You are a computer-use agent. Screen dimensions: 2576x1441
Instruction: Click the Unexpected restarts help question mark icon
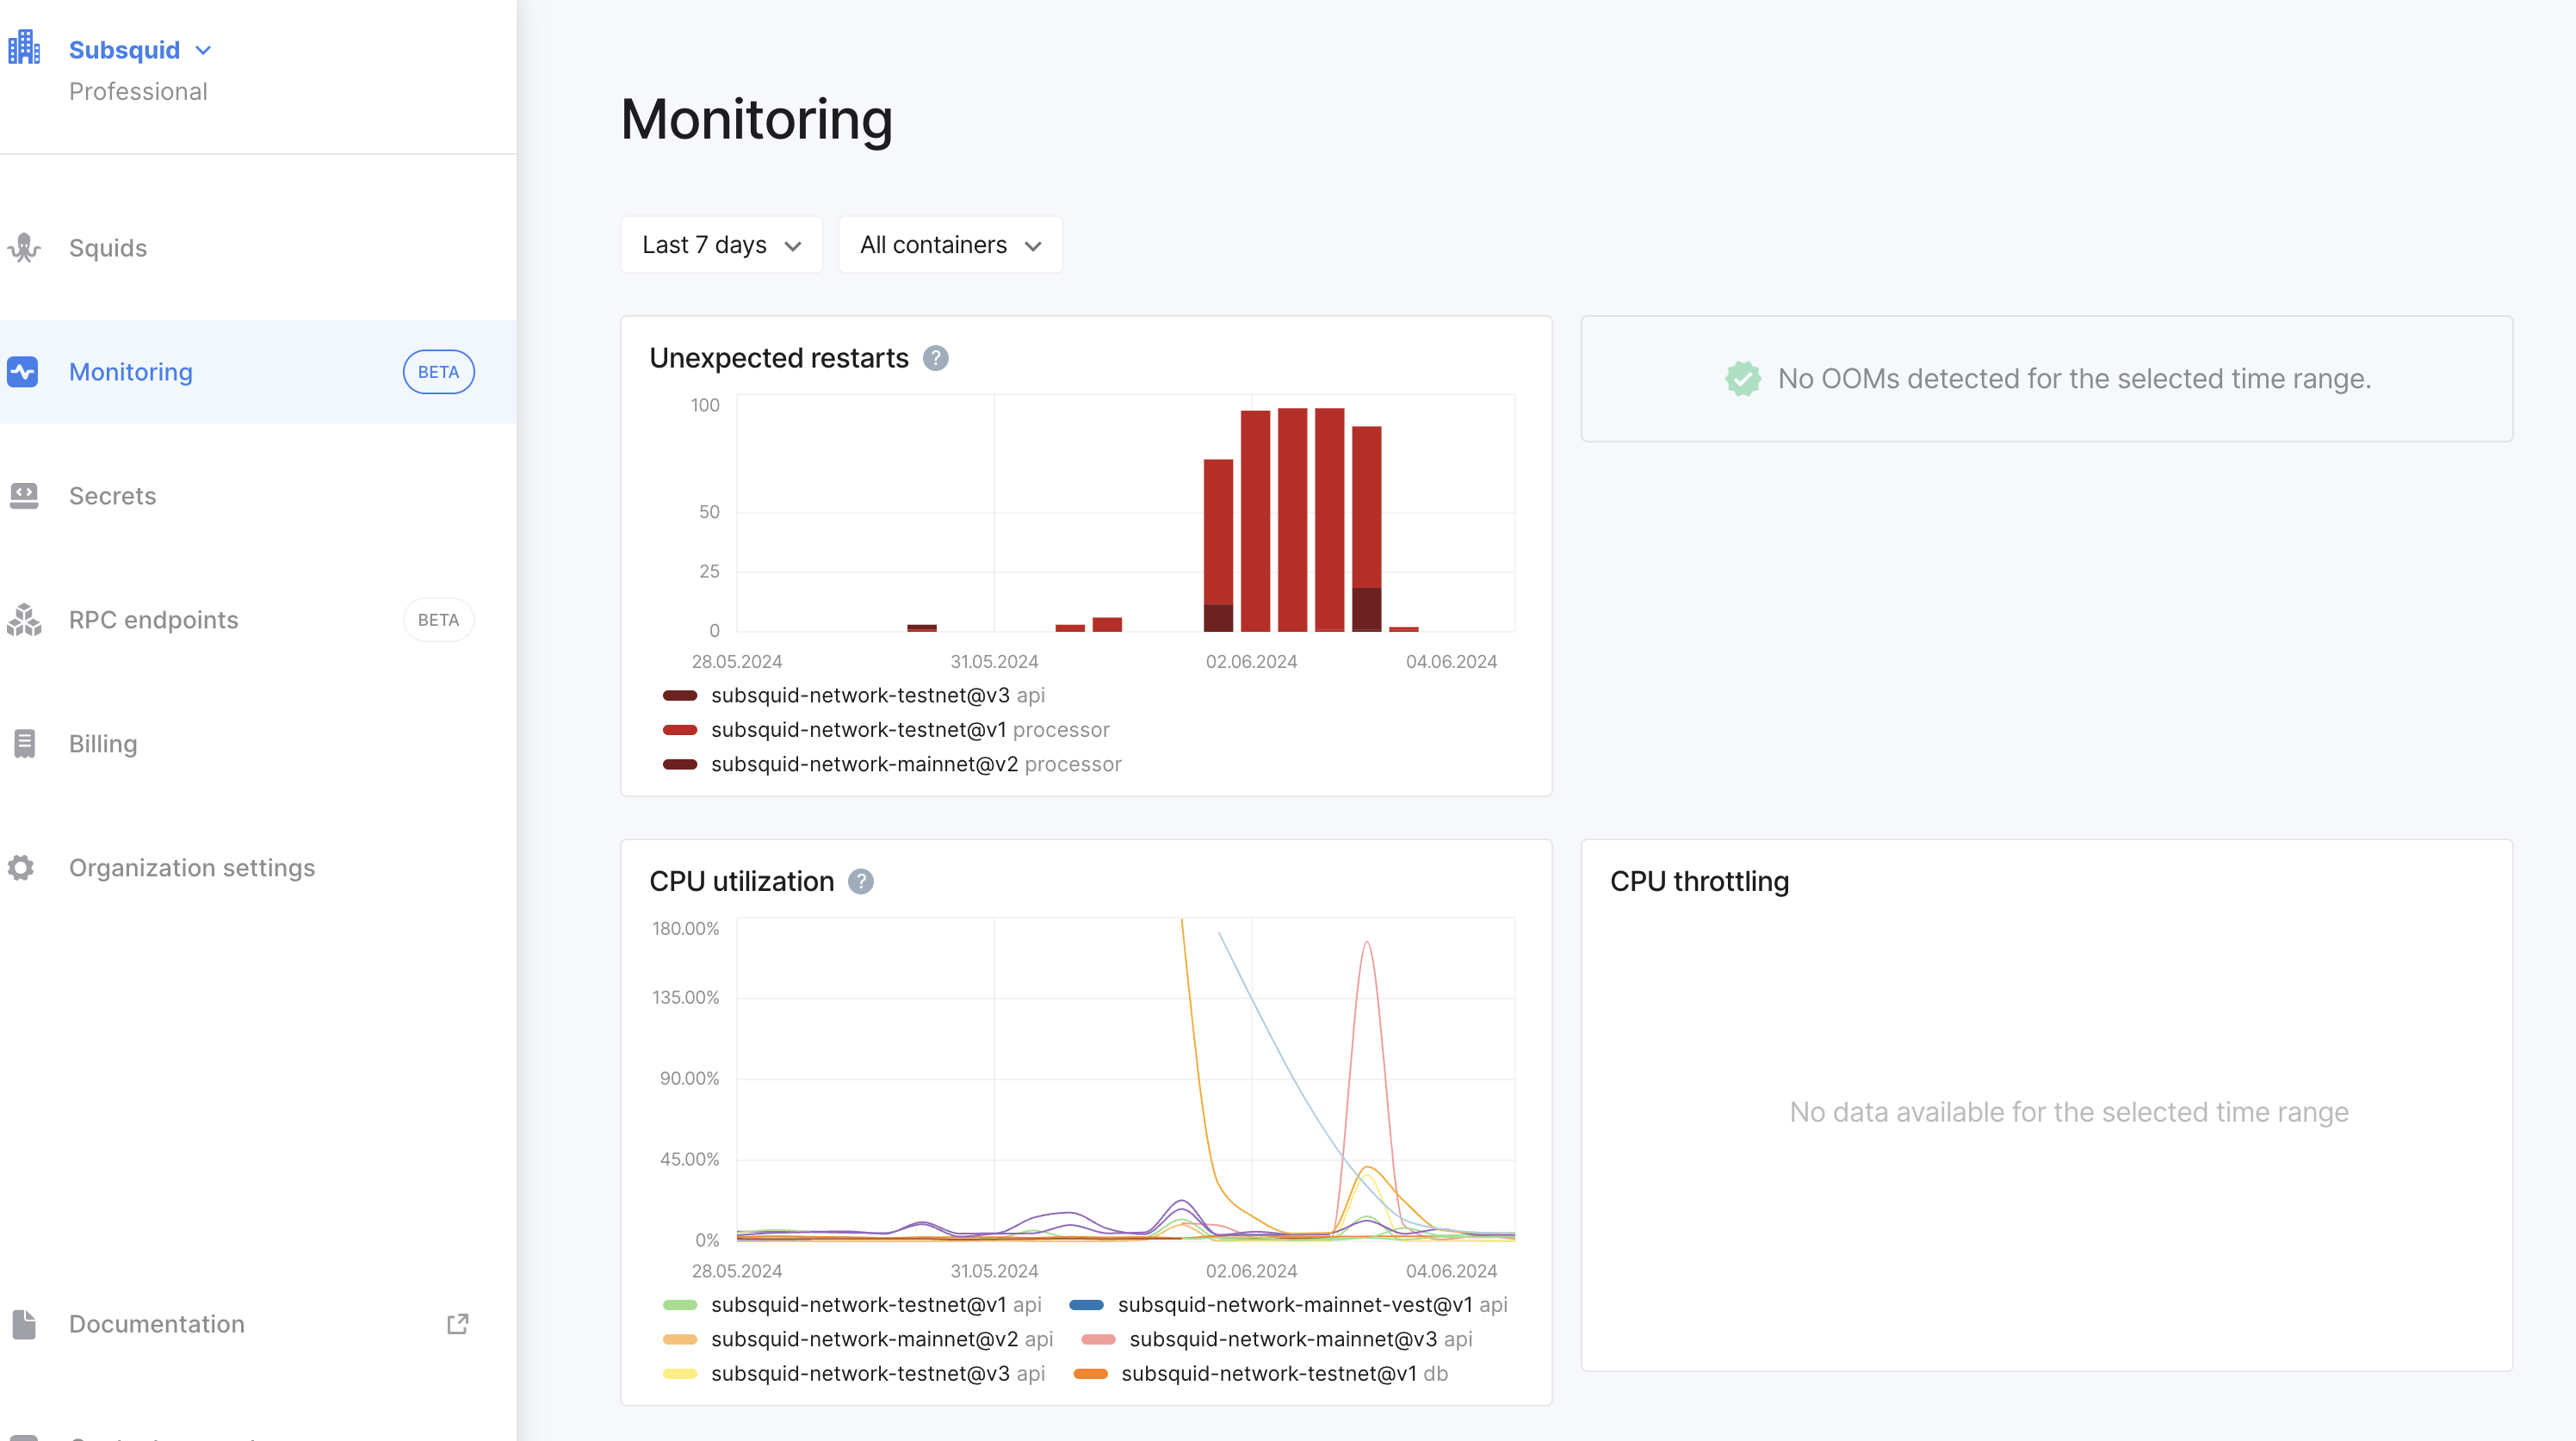pyautogui.click(x=938, y=357)
